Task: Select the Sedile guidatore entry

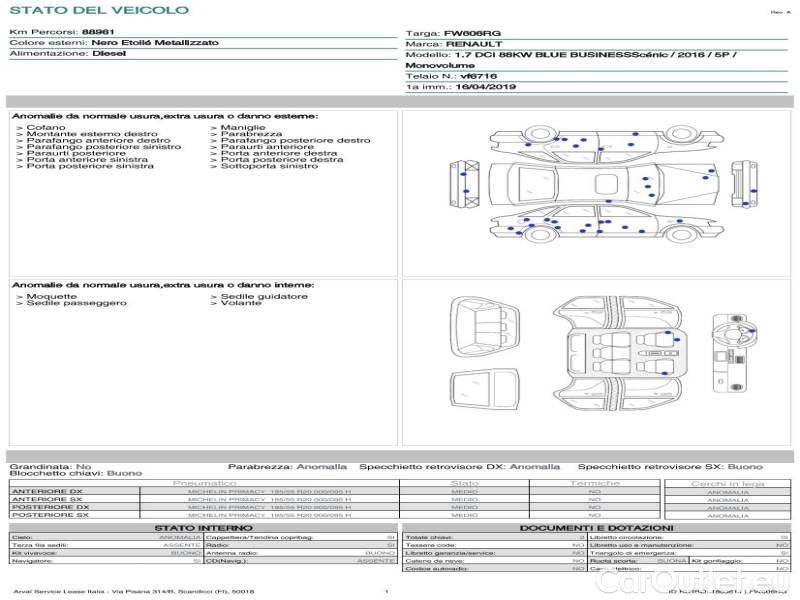Action: (264, 296)
